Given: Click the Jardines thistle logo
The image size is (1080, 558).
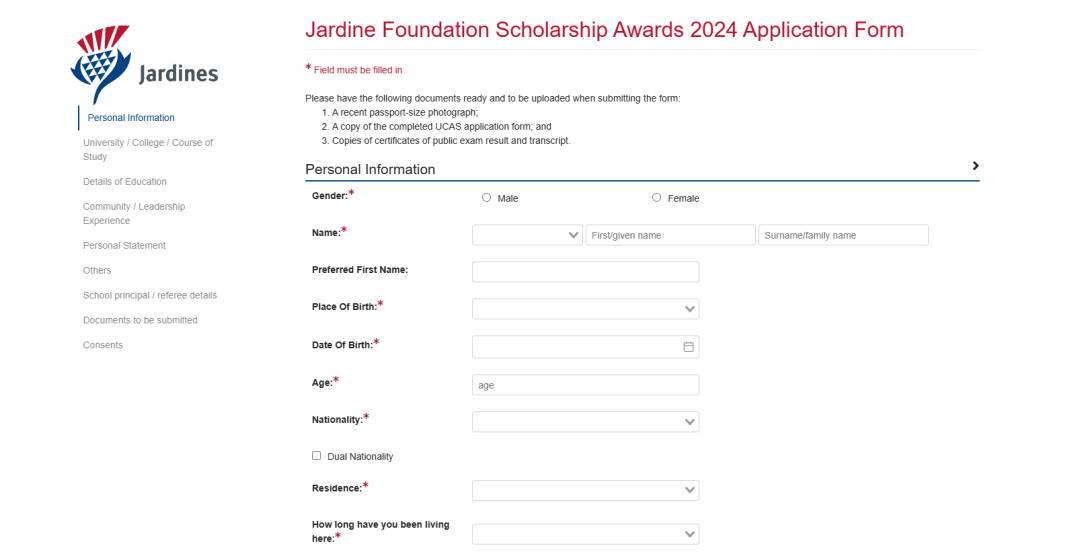Looking at the screenshot, I should [x=144, y=65].
